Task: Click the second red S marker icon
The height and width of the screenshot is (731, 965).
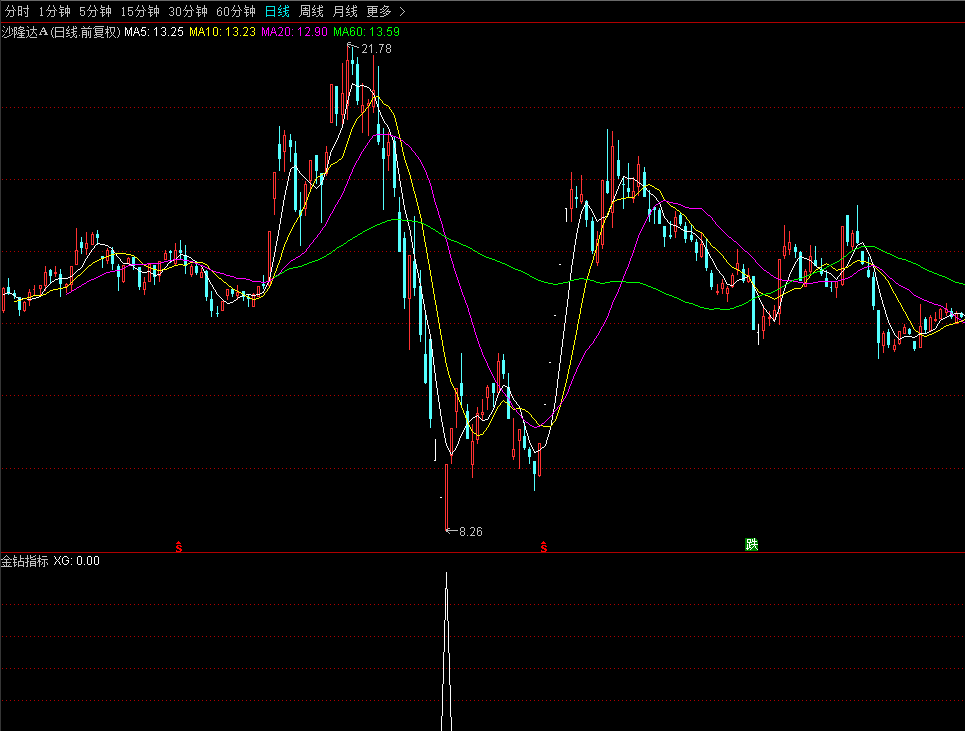Action: 544,545
